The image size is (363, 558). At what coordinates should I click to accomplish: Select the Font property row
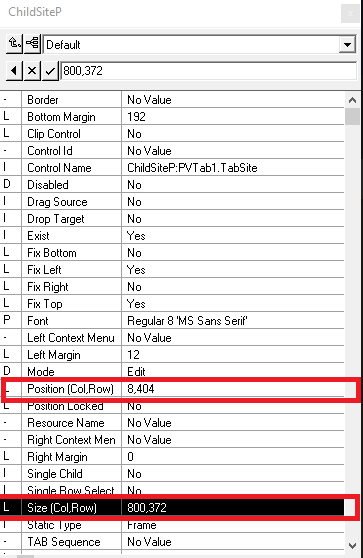(x=172, y=321)
